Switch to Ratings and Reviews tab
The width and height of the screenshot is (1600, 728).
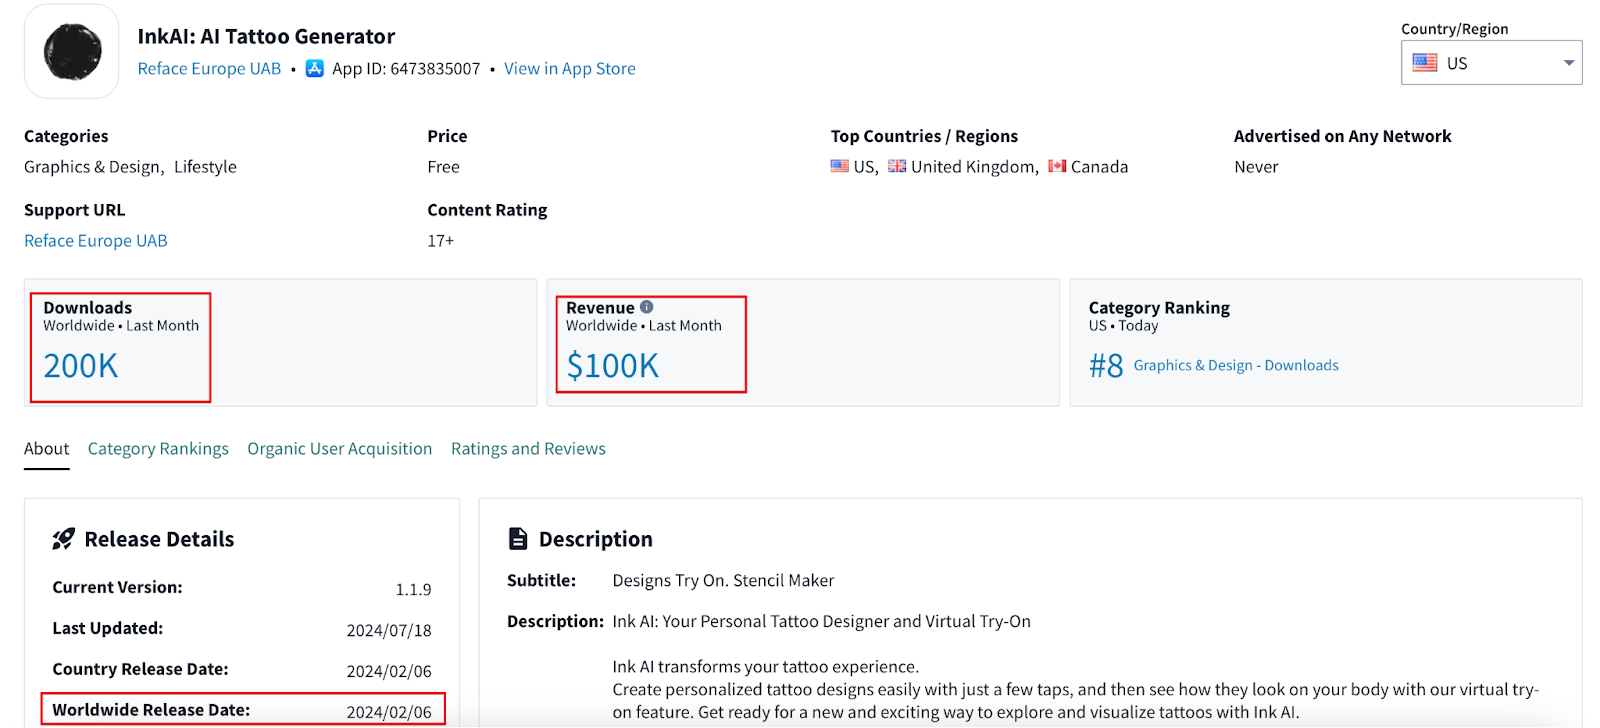(x=528, y=449)
